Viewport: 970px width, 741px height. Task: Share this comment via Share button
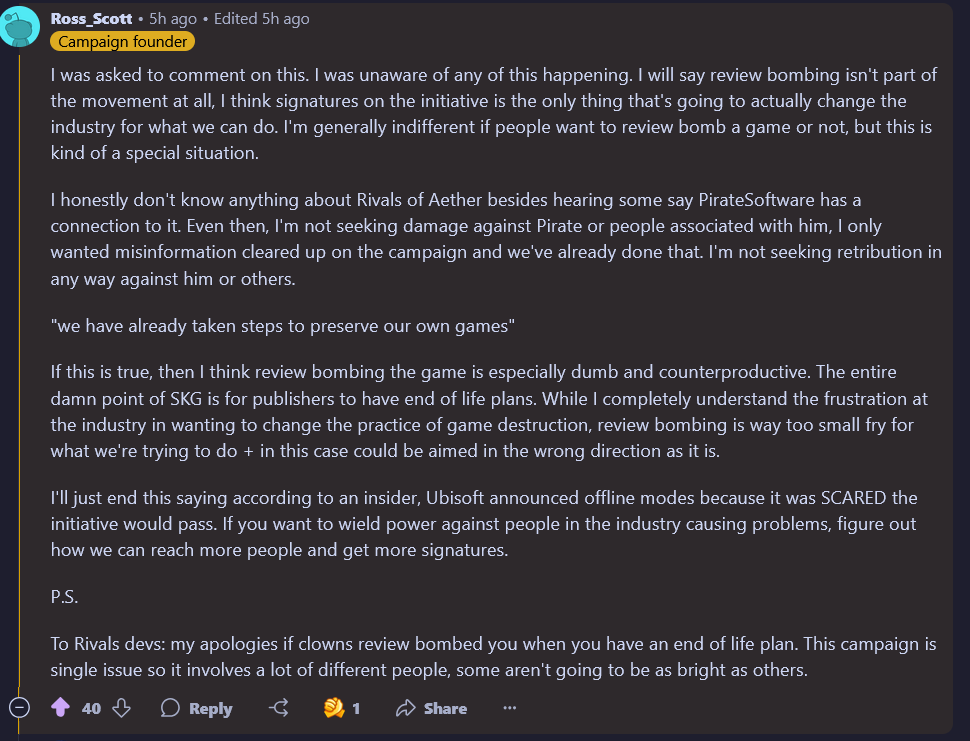432,708
